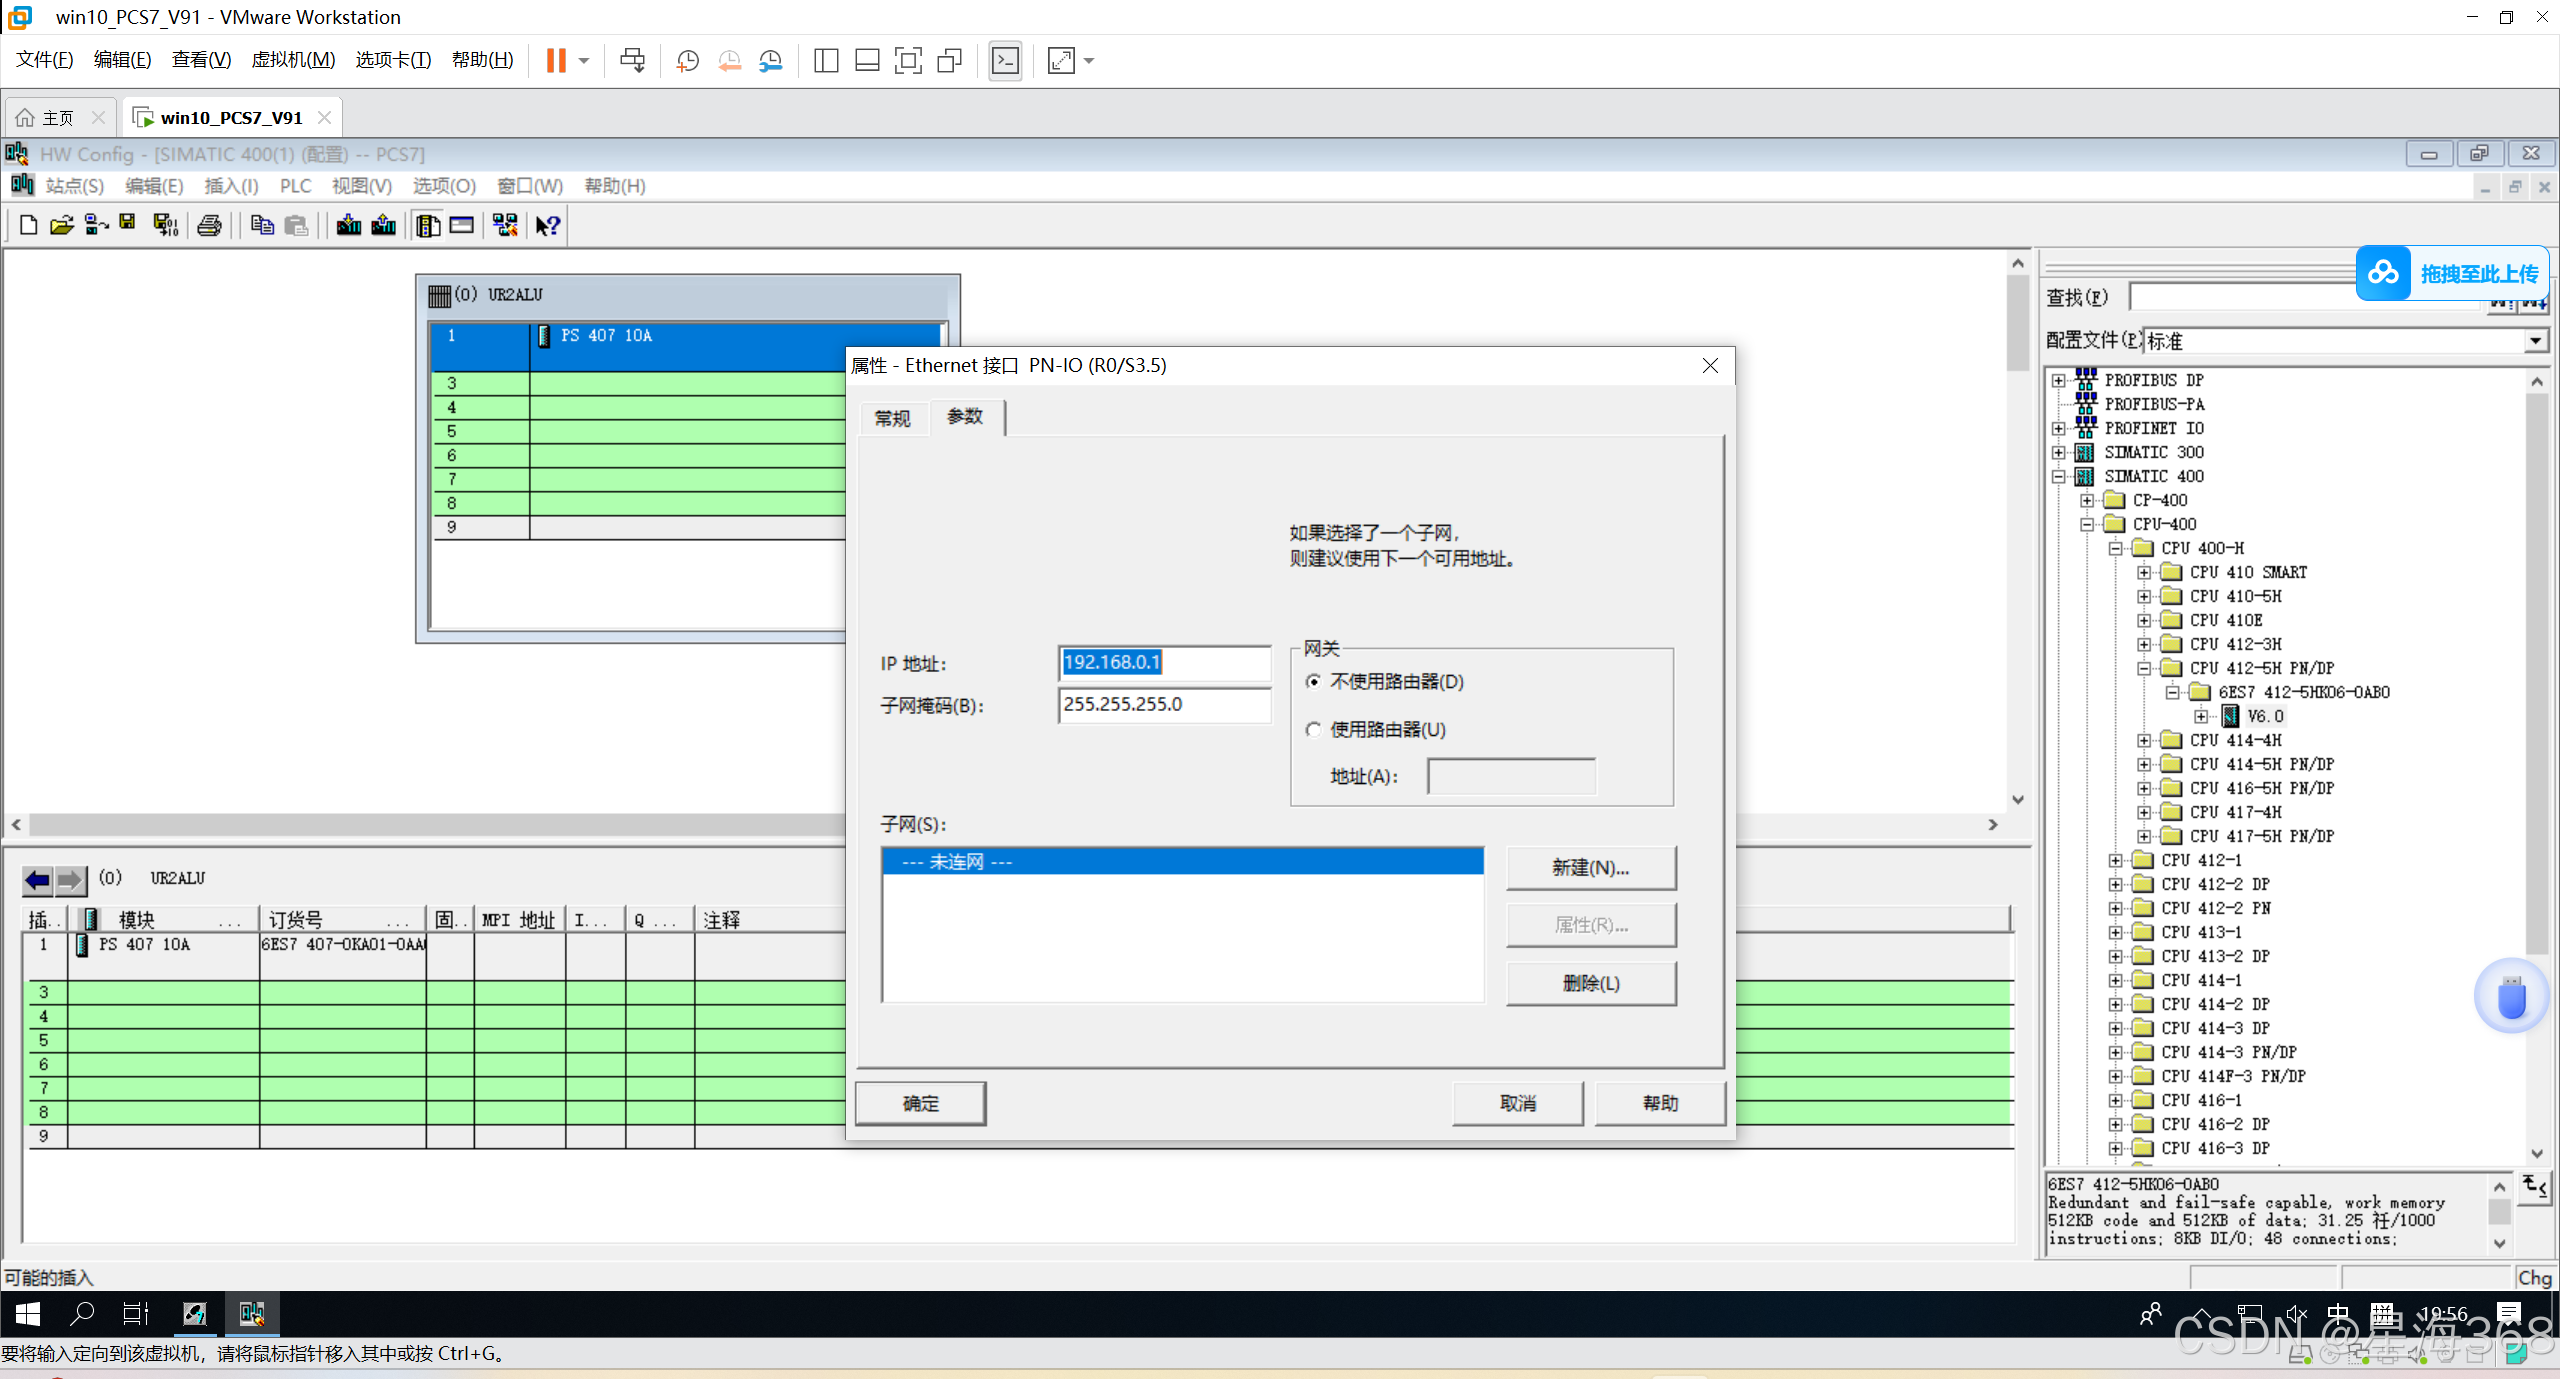Click the 确定 button
Image resolution: width=2560 pixels, height=1379 pixels.
[920, 1103]
